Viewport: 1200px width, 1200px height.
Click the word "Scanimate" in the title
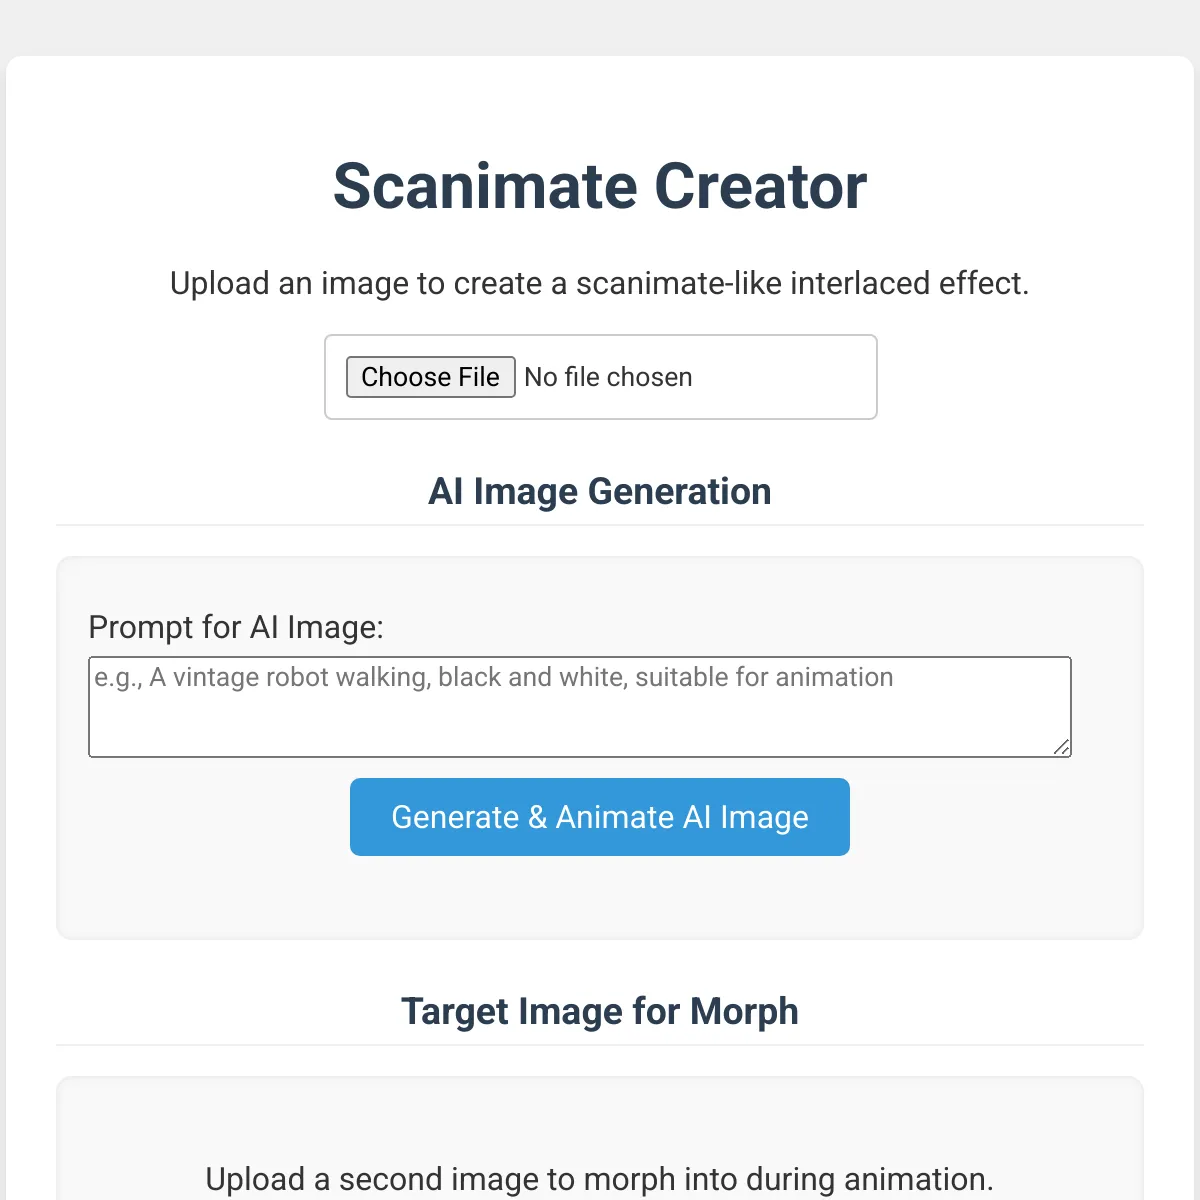[x=484, y=186]
